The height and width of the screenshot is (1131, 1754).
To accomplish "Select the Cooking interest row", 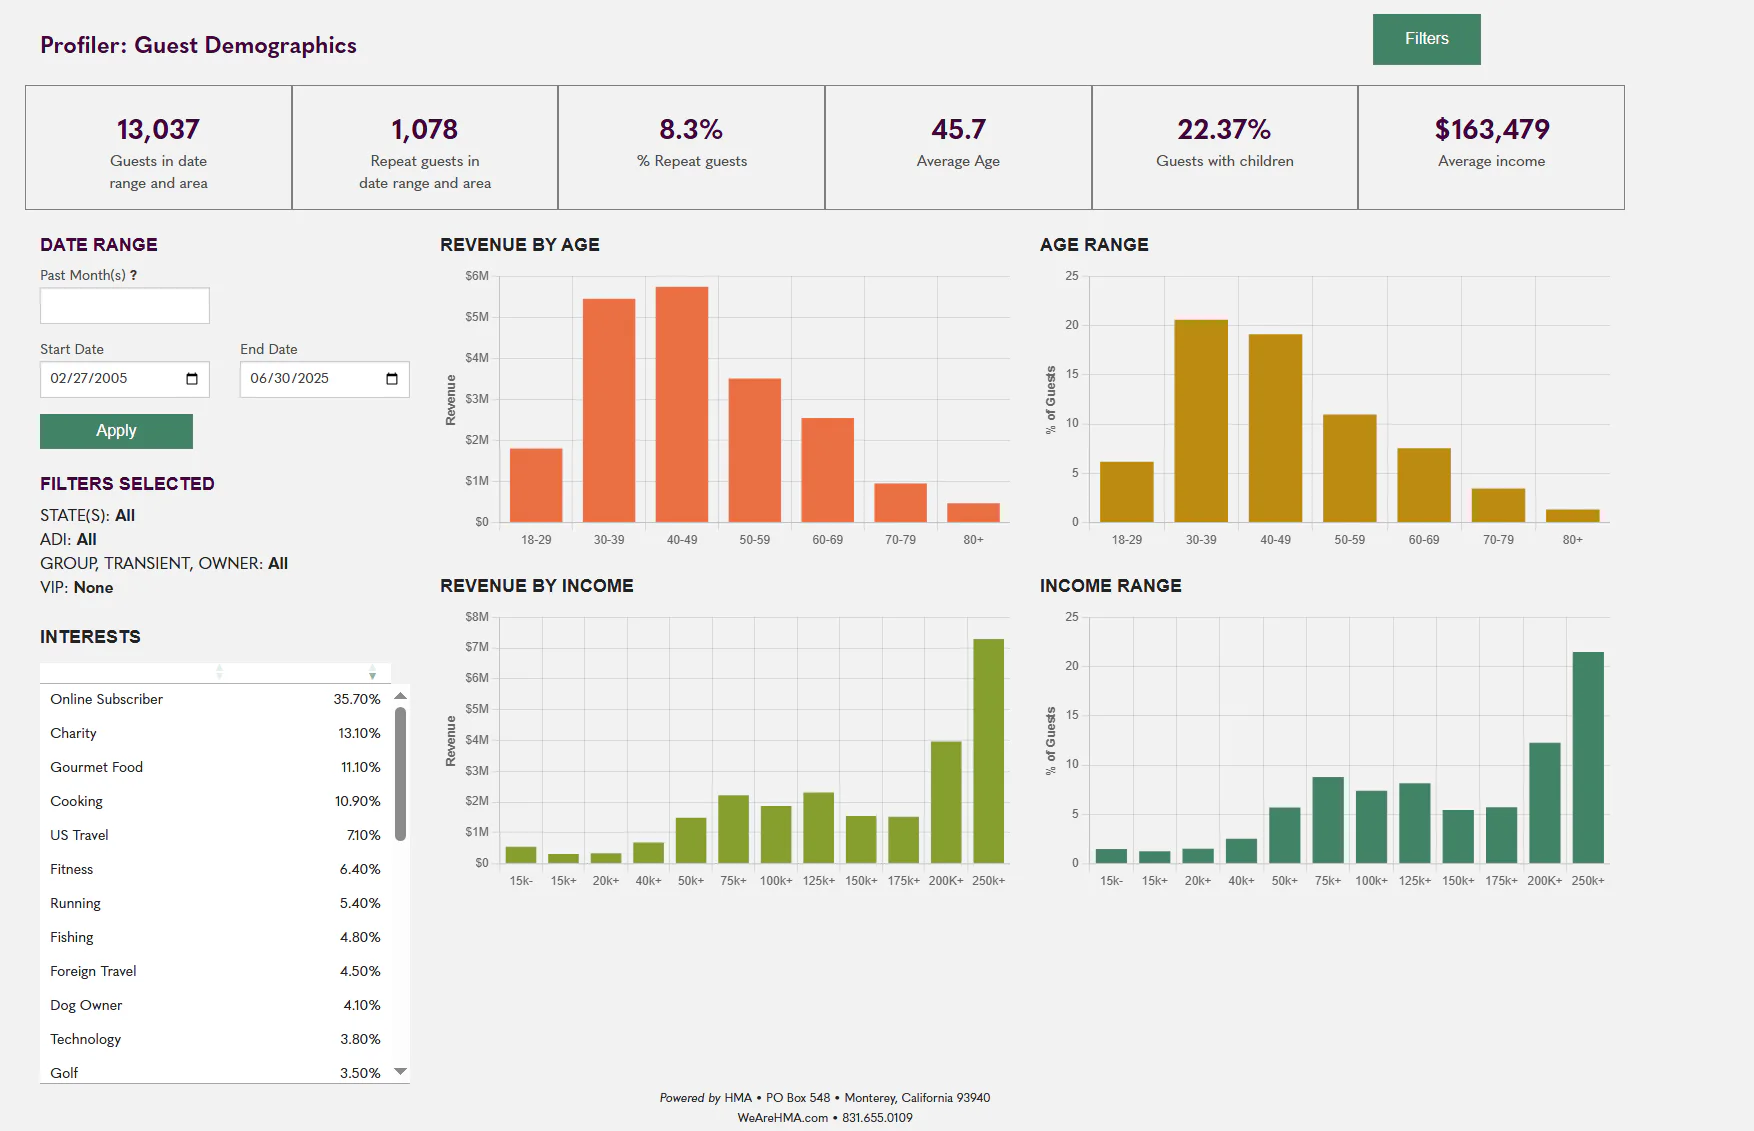I will [x=215, y=801].
